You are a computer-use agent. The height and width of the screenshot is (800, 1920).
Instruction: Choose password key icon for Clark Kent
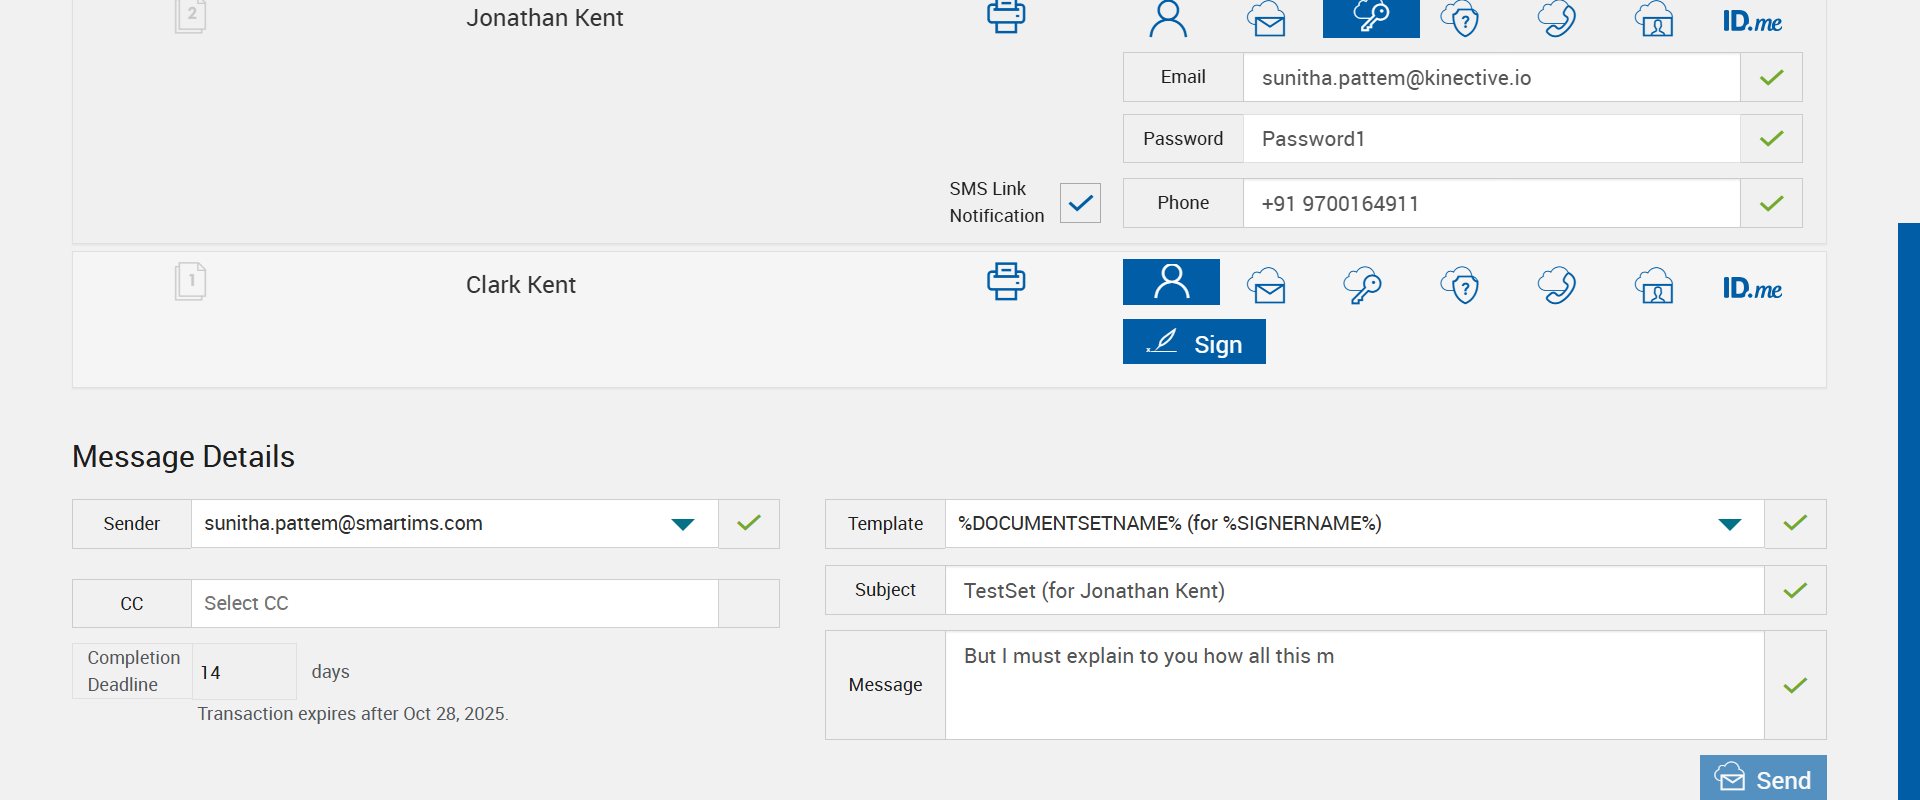1362,286
